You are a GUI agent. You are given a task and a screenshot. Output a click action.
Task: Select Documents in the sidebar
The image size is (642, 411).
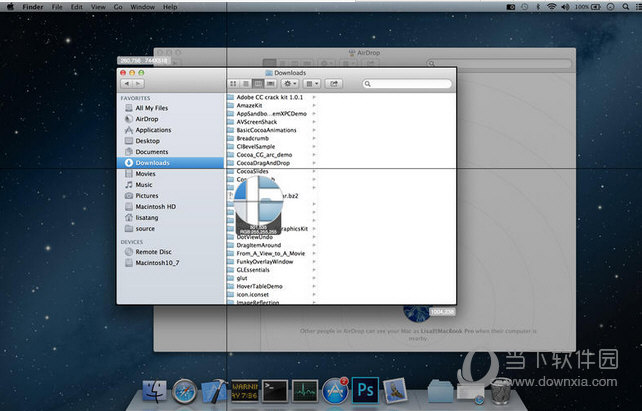(x=151, y=152)
